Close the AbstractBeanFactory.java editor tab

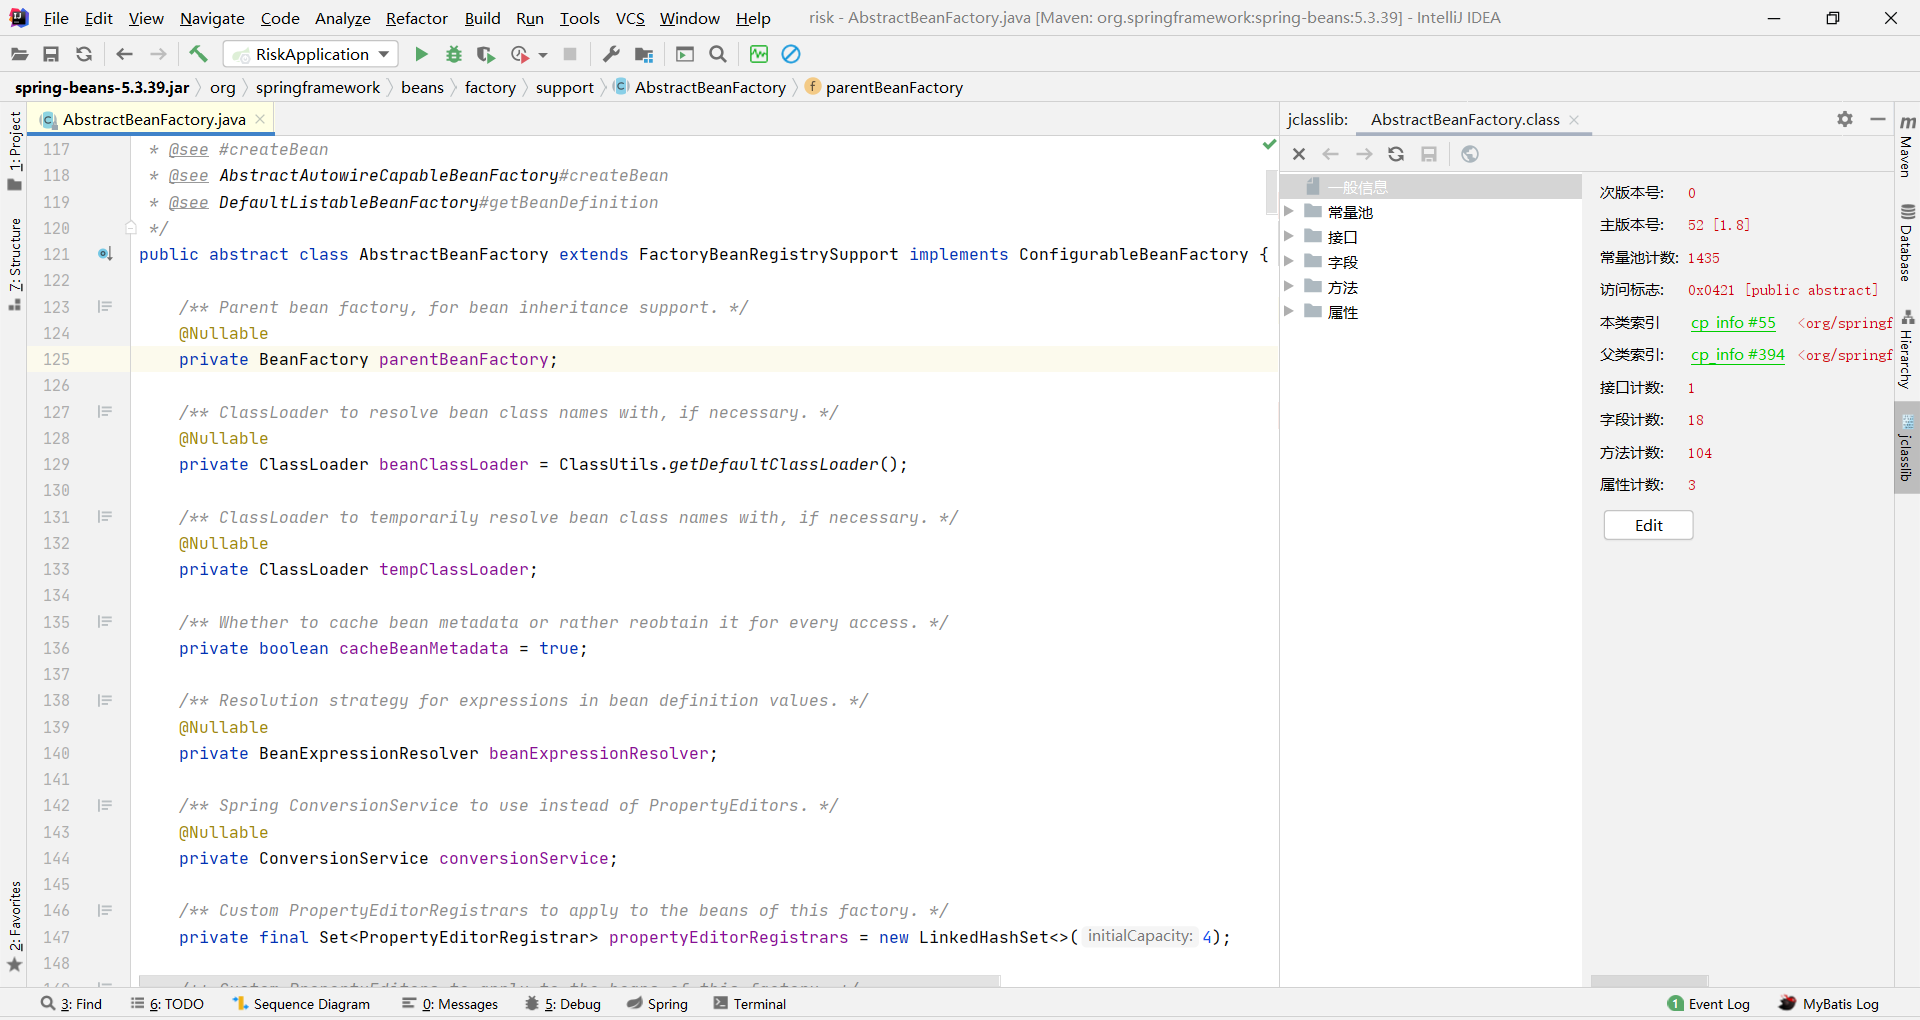pos(260,119)
